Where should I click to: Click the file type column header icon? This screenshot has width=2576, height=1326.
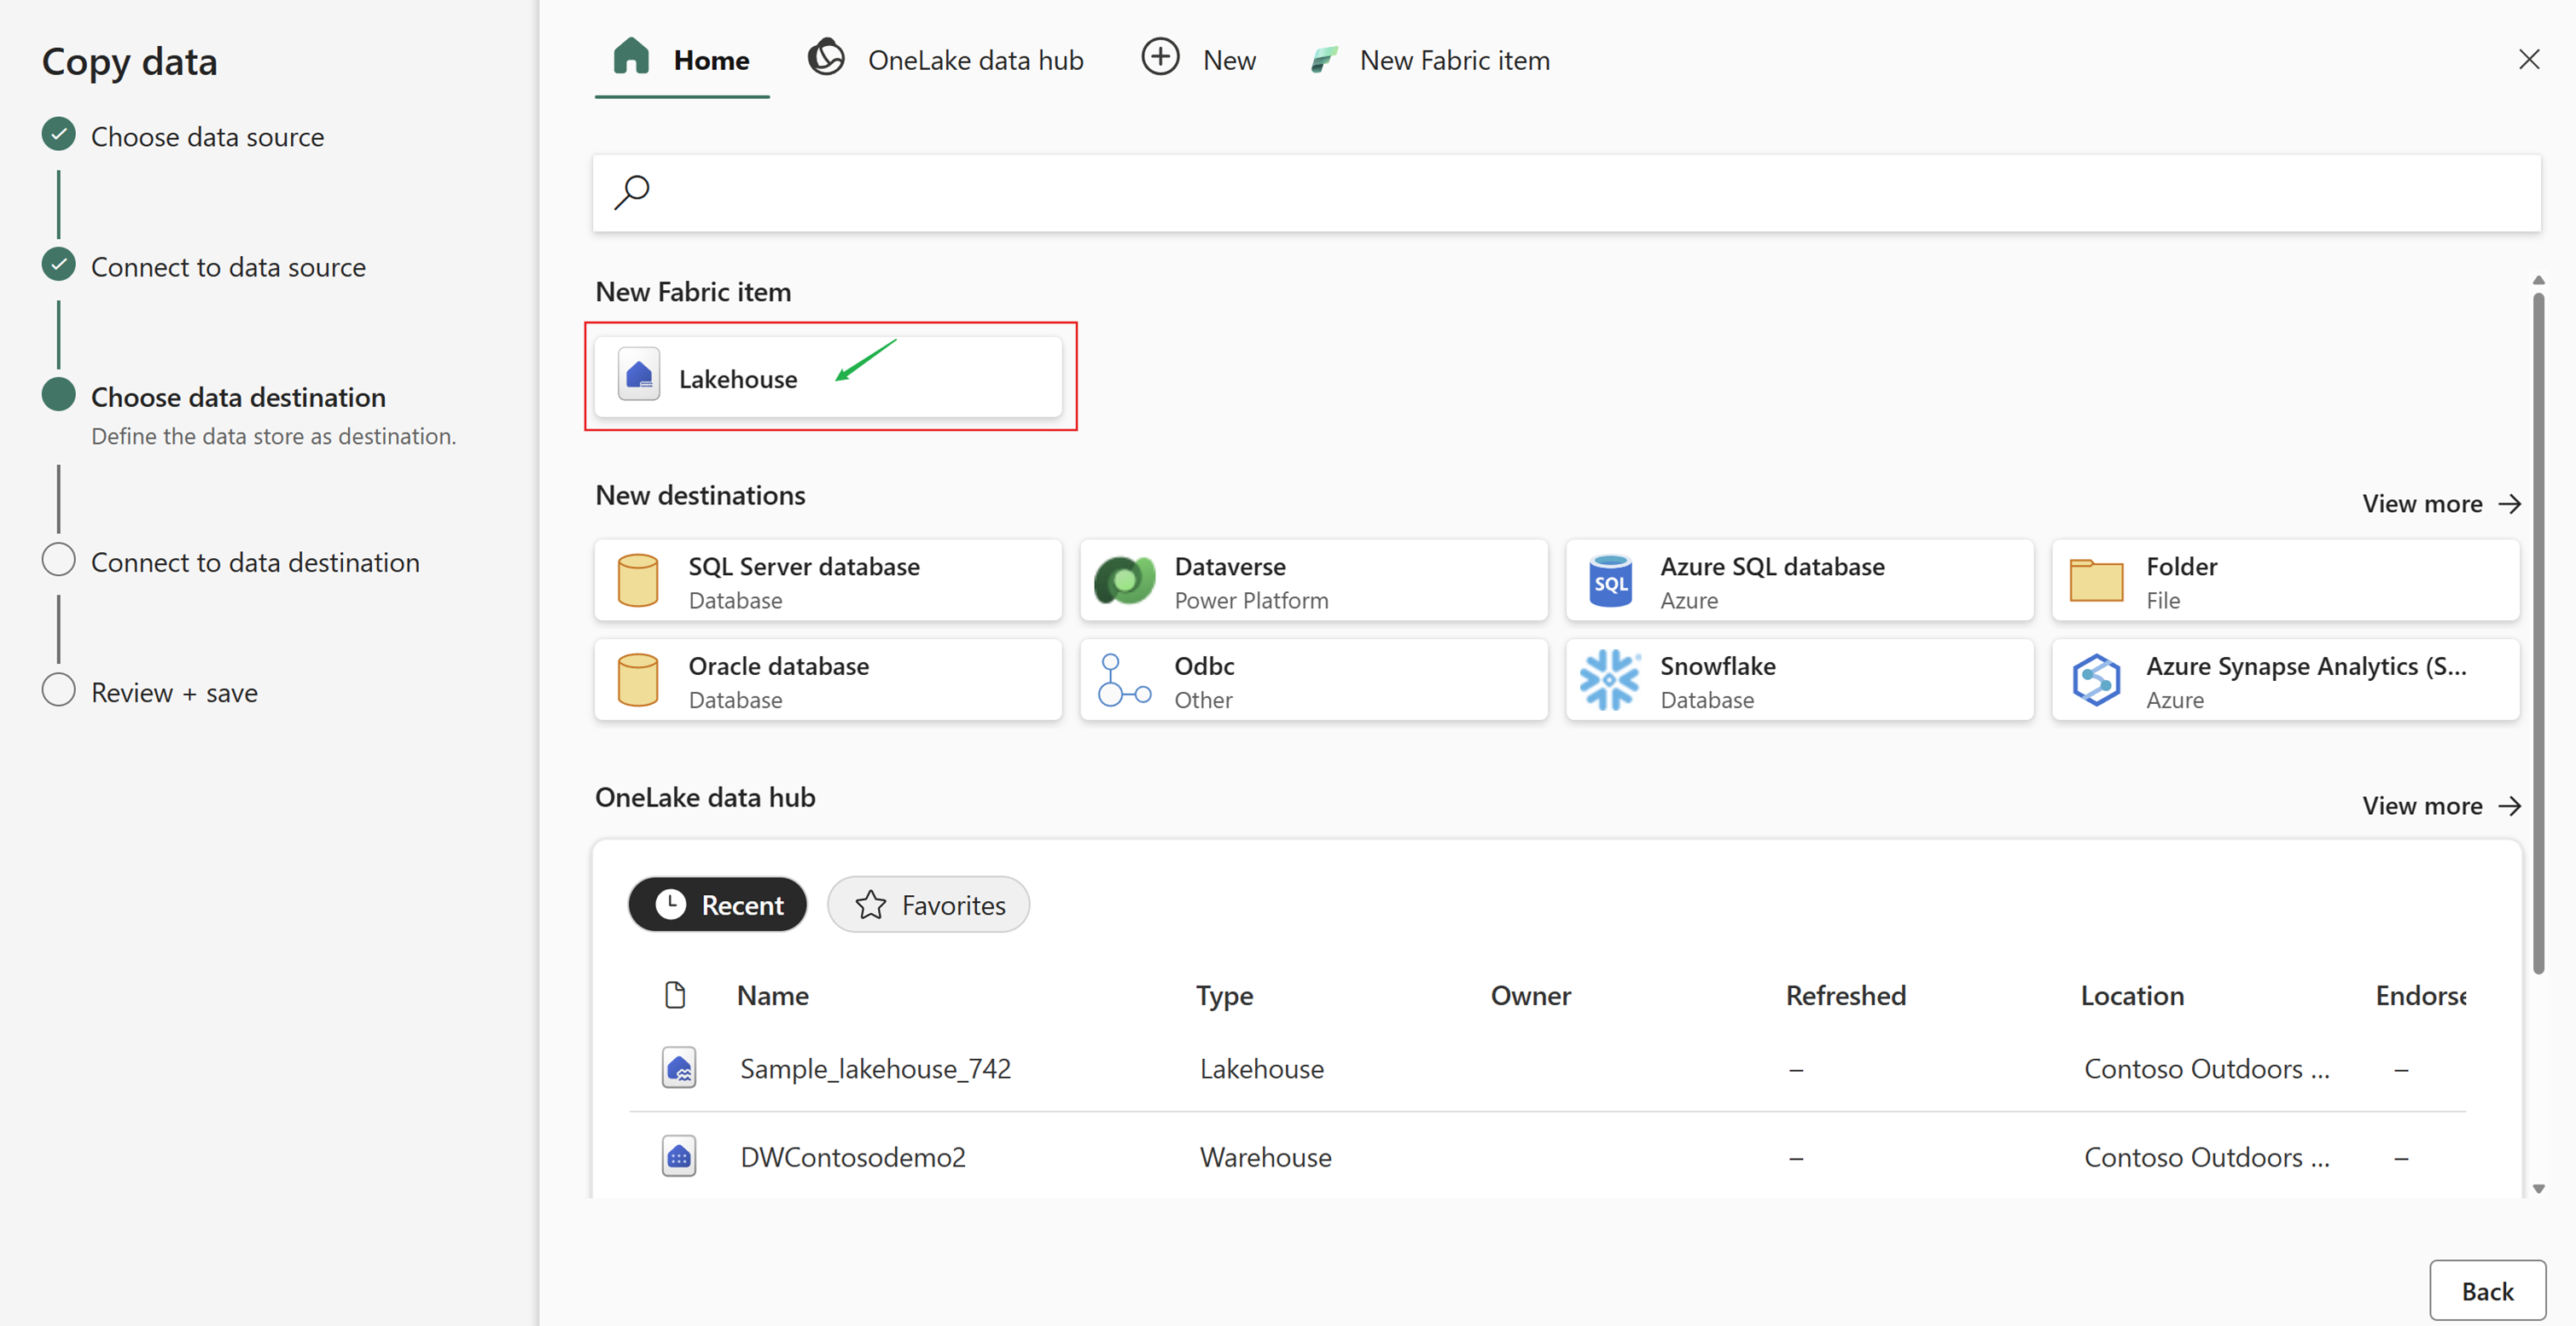pyautogui.click(x=675, y=995)
